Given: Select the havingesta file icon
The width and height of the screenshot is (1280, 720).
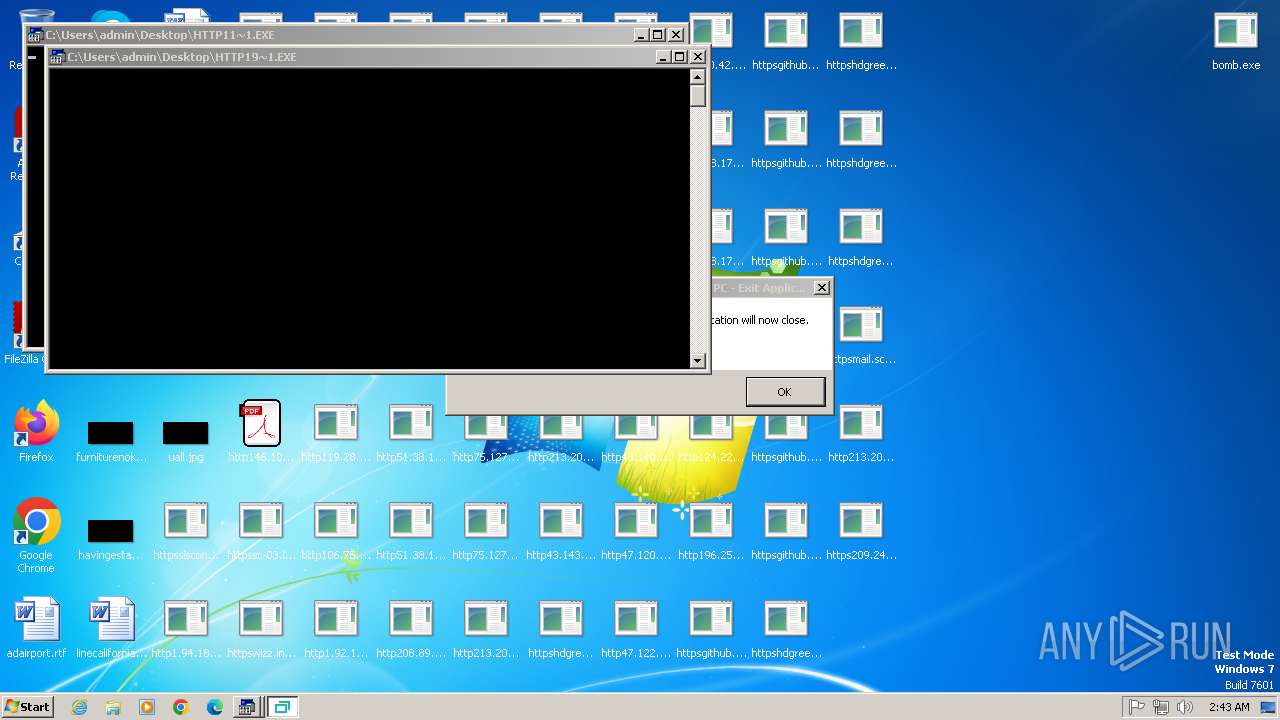Looking at the screenshot, I should (111, 539).
